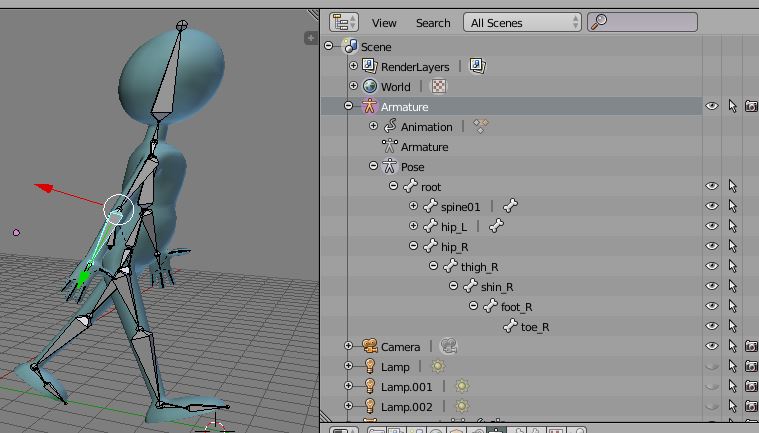Select the toe_R bone entry
This screenshot has width=759, height=433.
[x=535, y=327]
